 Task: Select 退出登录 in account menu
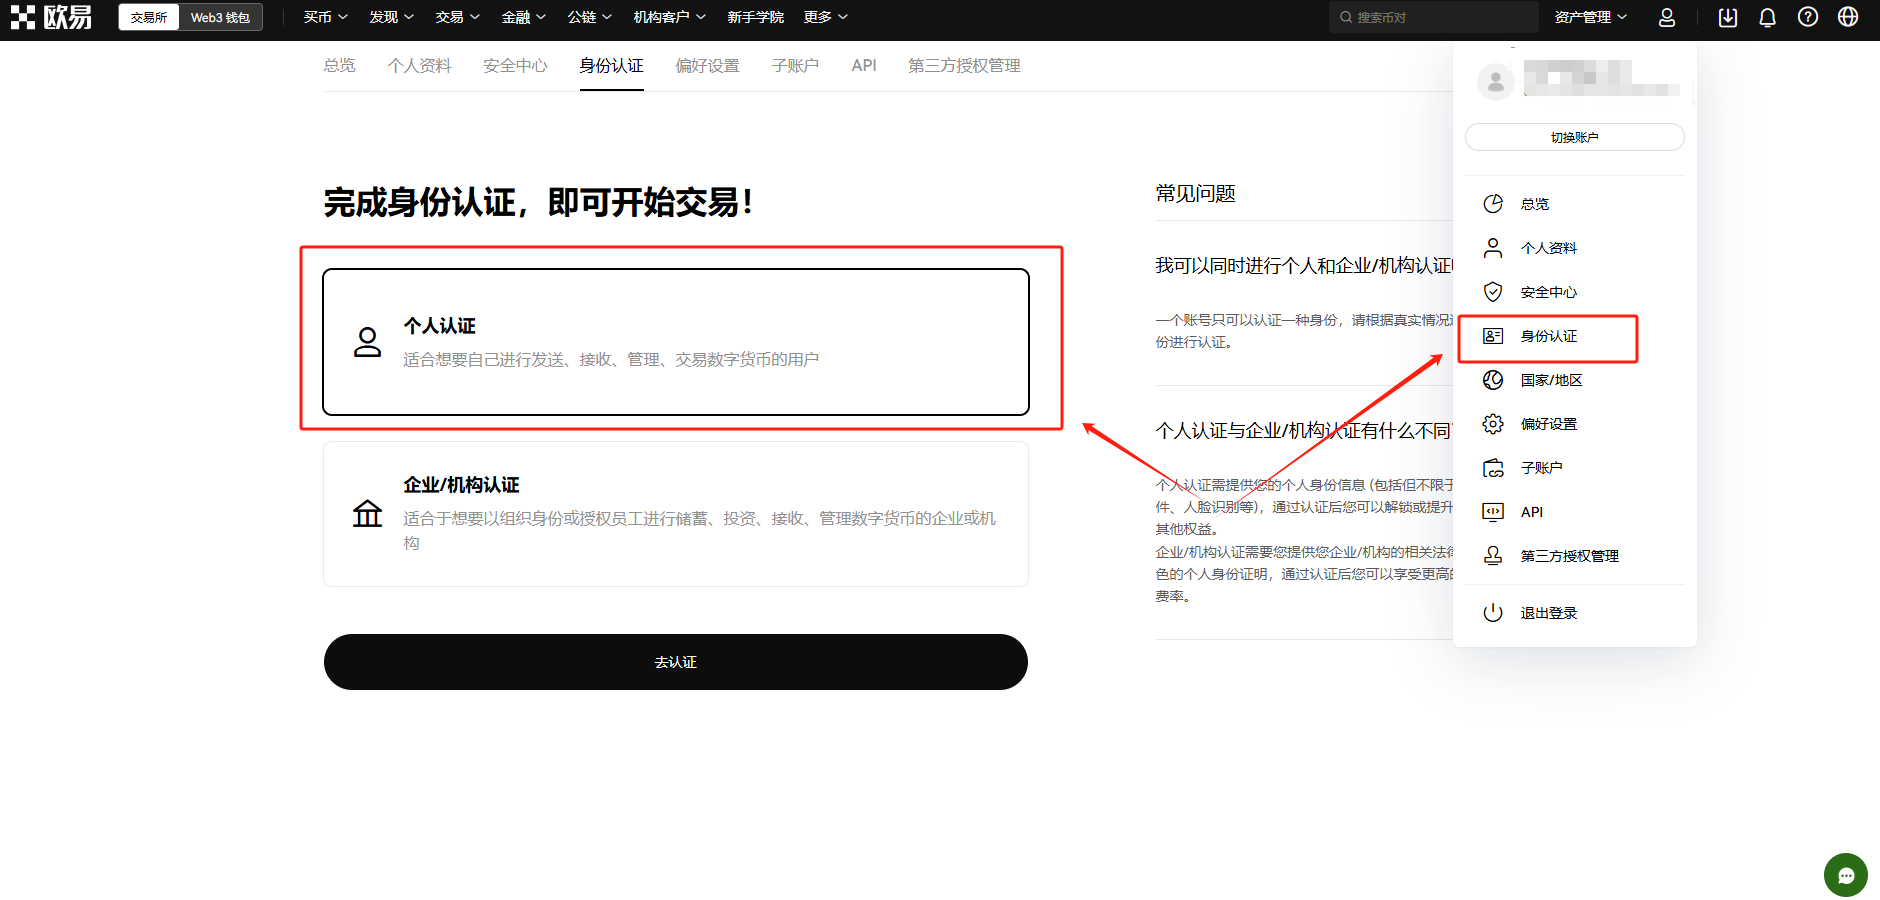pos(1548,613)
